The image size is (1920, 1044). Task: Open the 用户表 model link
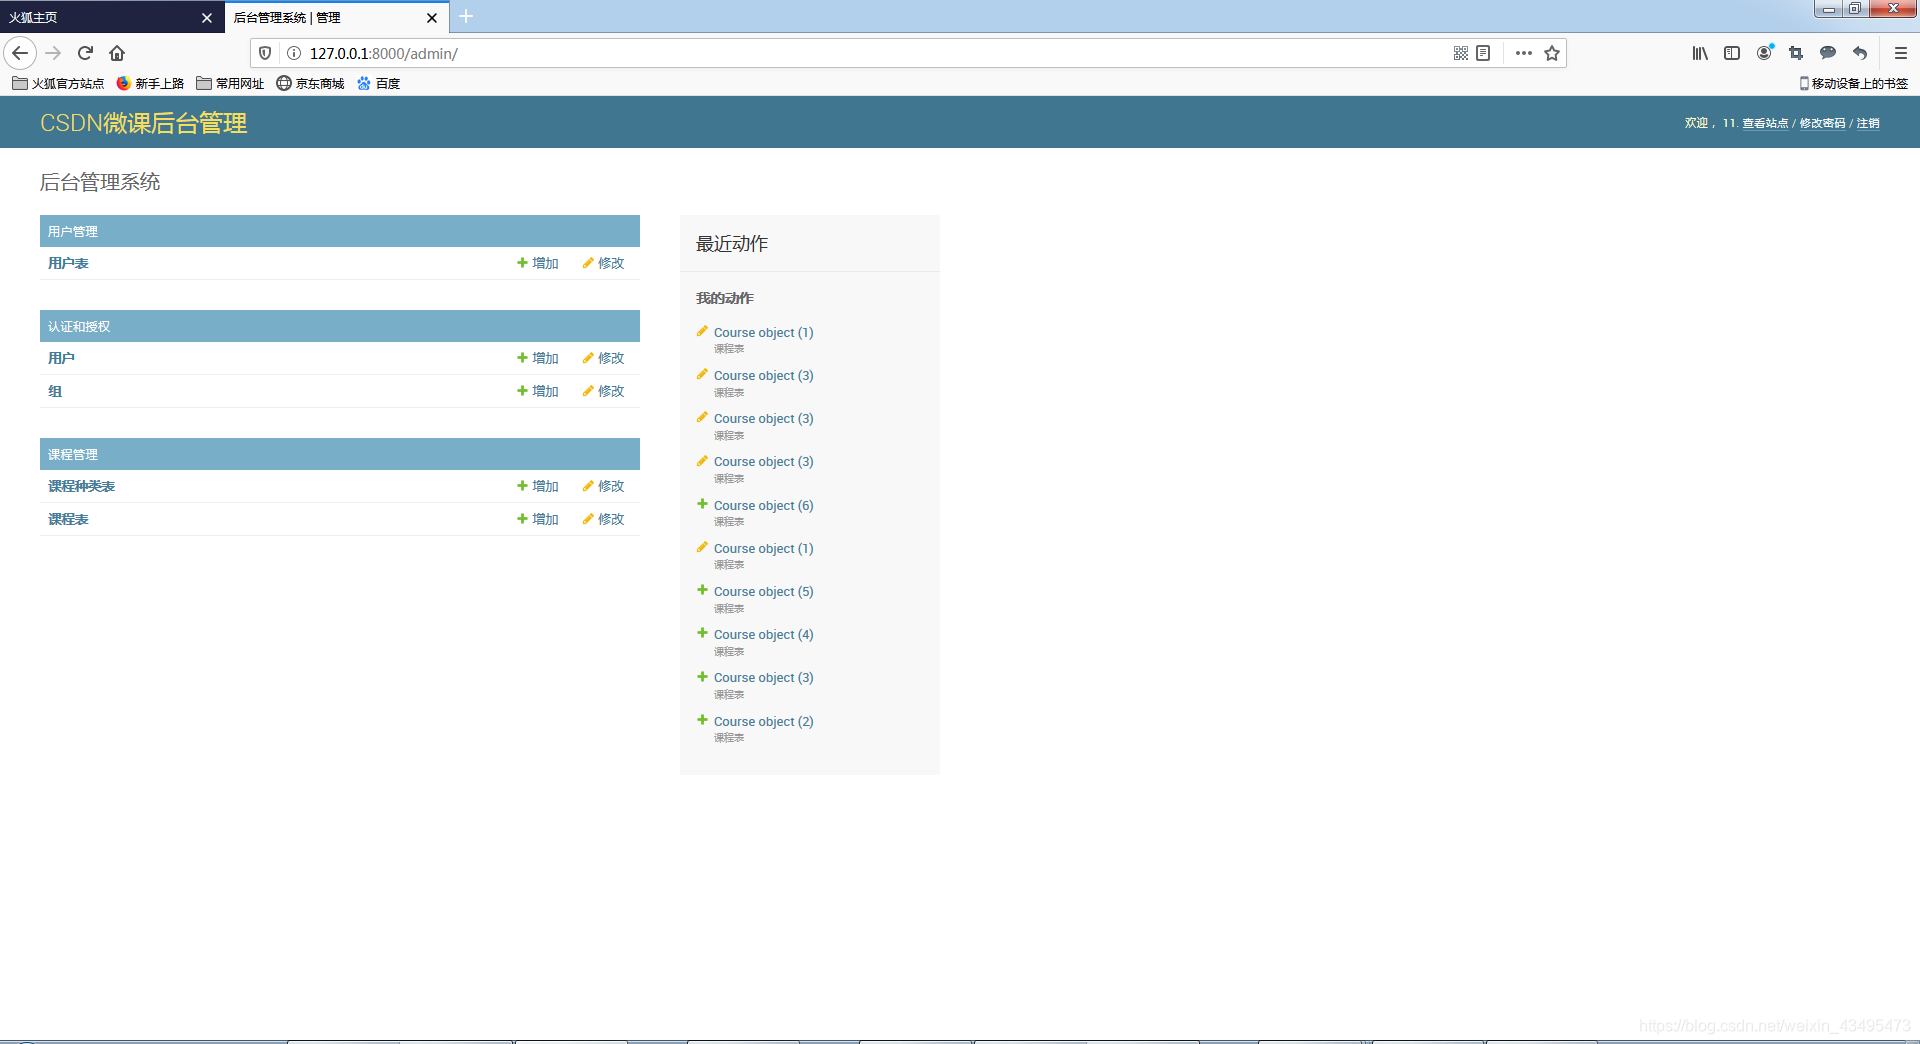point(68,263)
